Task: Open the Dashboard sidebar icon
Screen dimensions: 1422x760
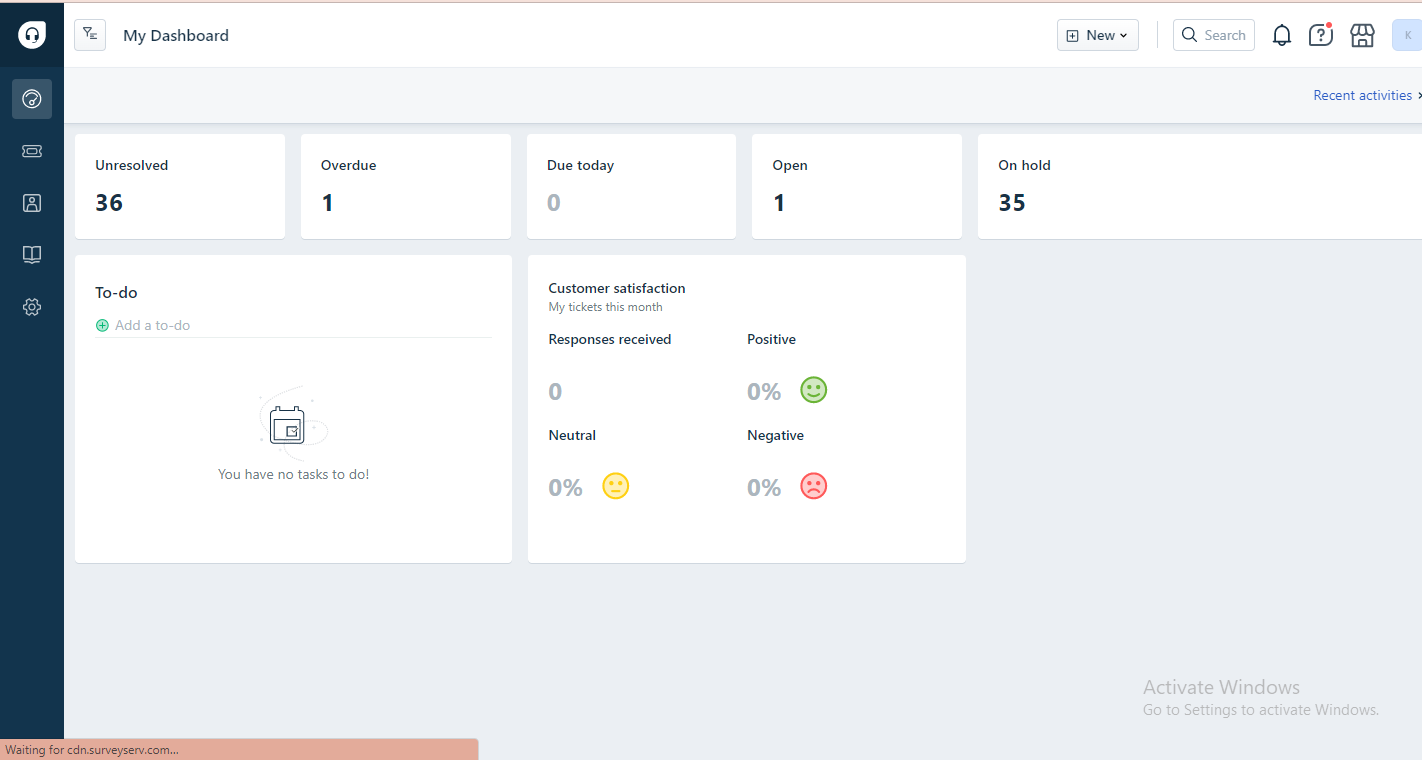Action: point(32,99)
